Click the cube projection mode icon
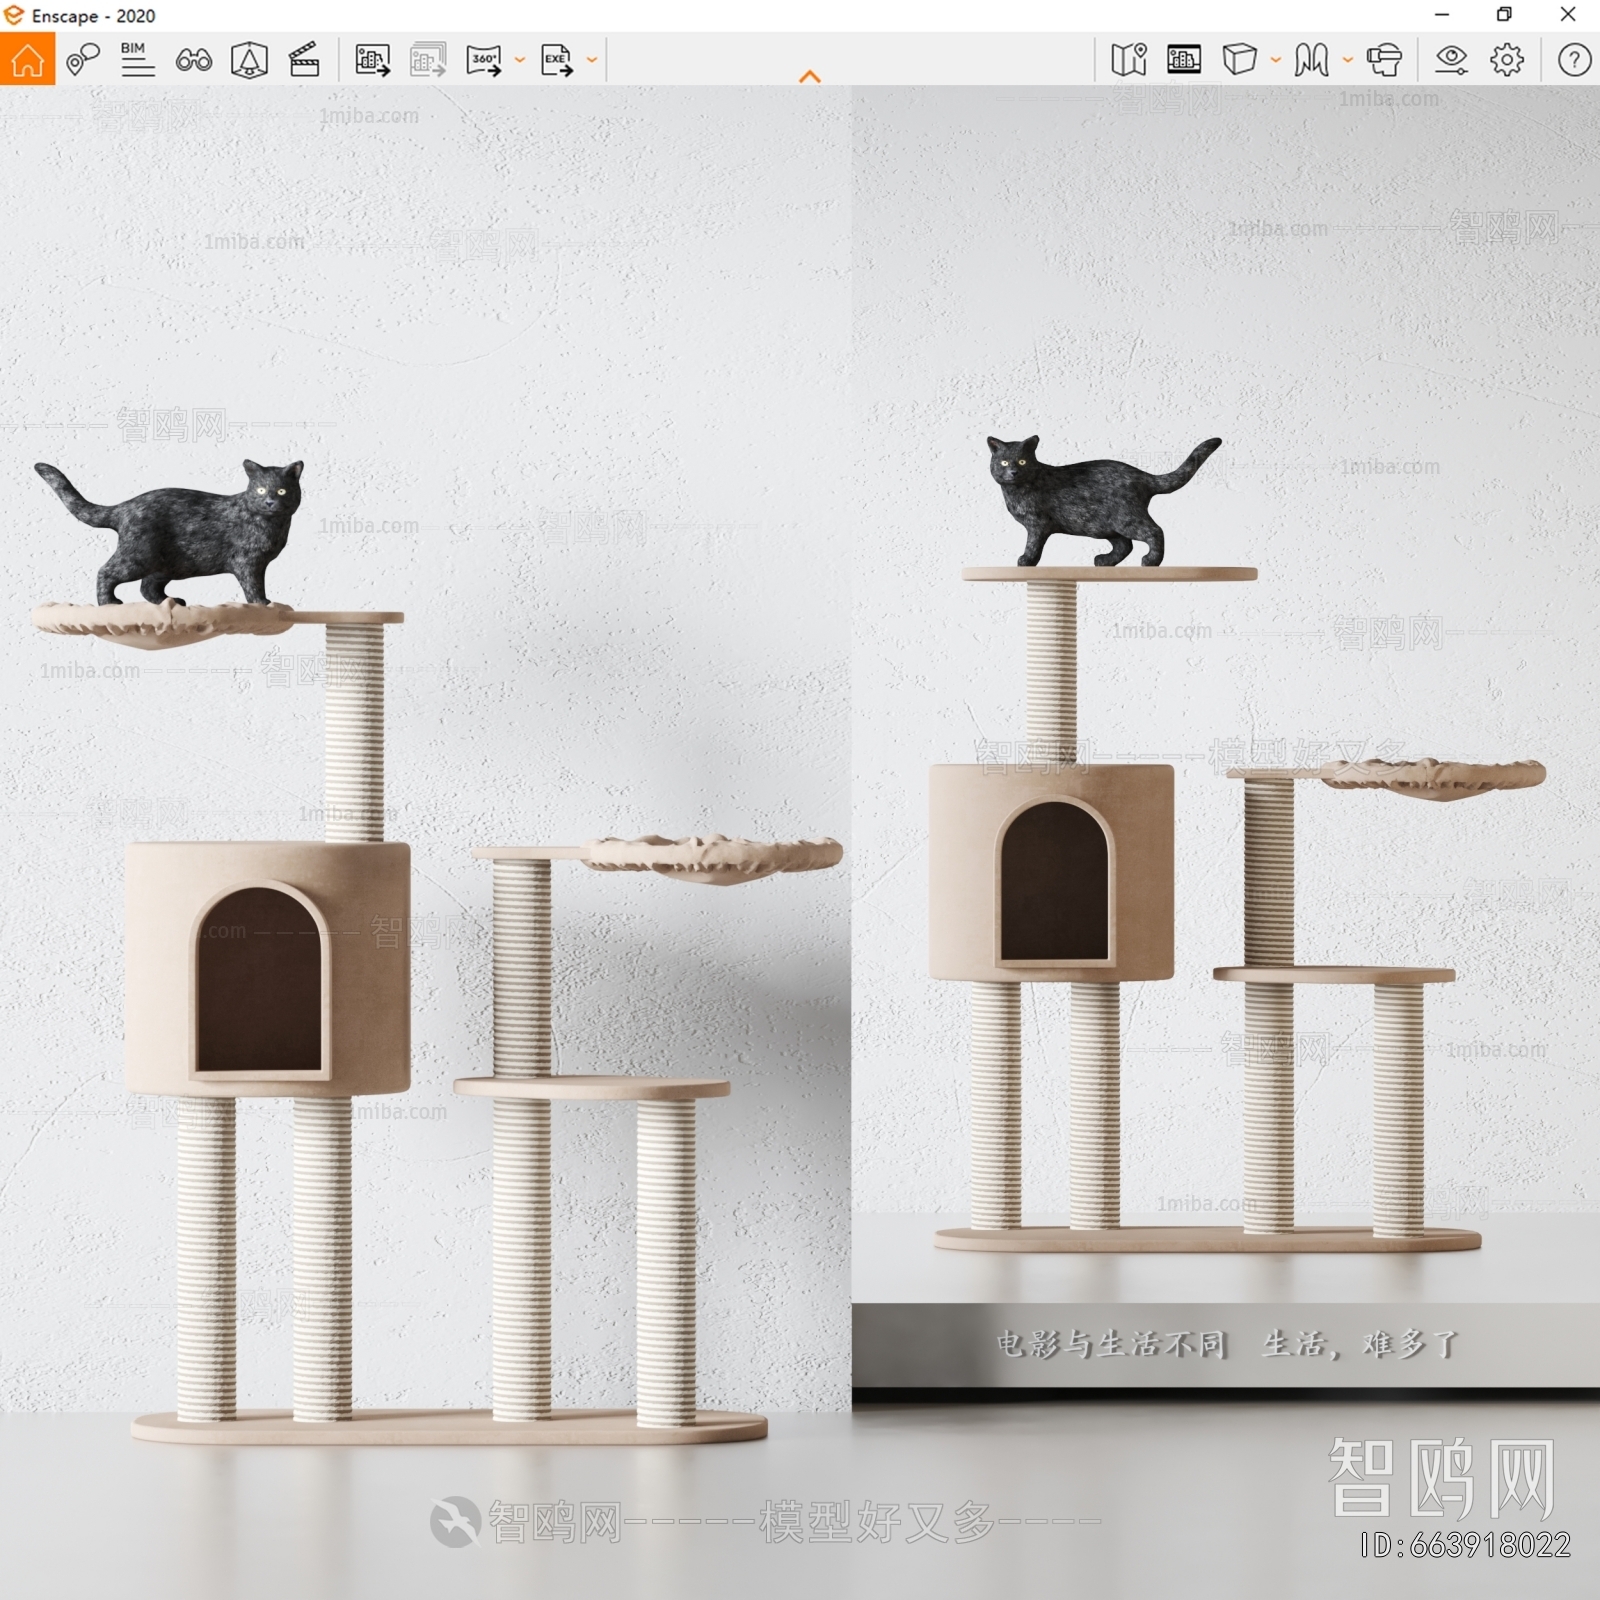The height and width of the screenshot is (1600, 1600). (x=1239, y=60)
